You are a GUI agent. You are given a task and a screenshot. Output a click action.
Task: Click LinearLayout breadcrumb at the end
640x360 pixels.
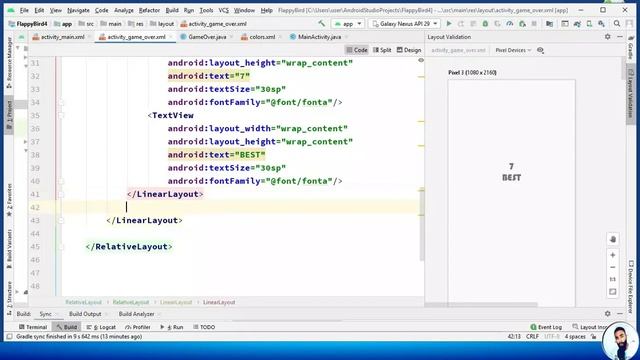[219, 302]
